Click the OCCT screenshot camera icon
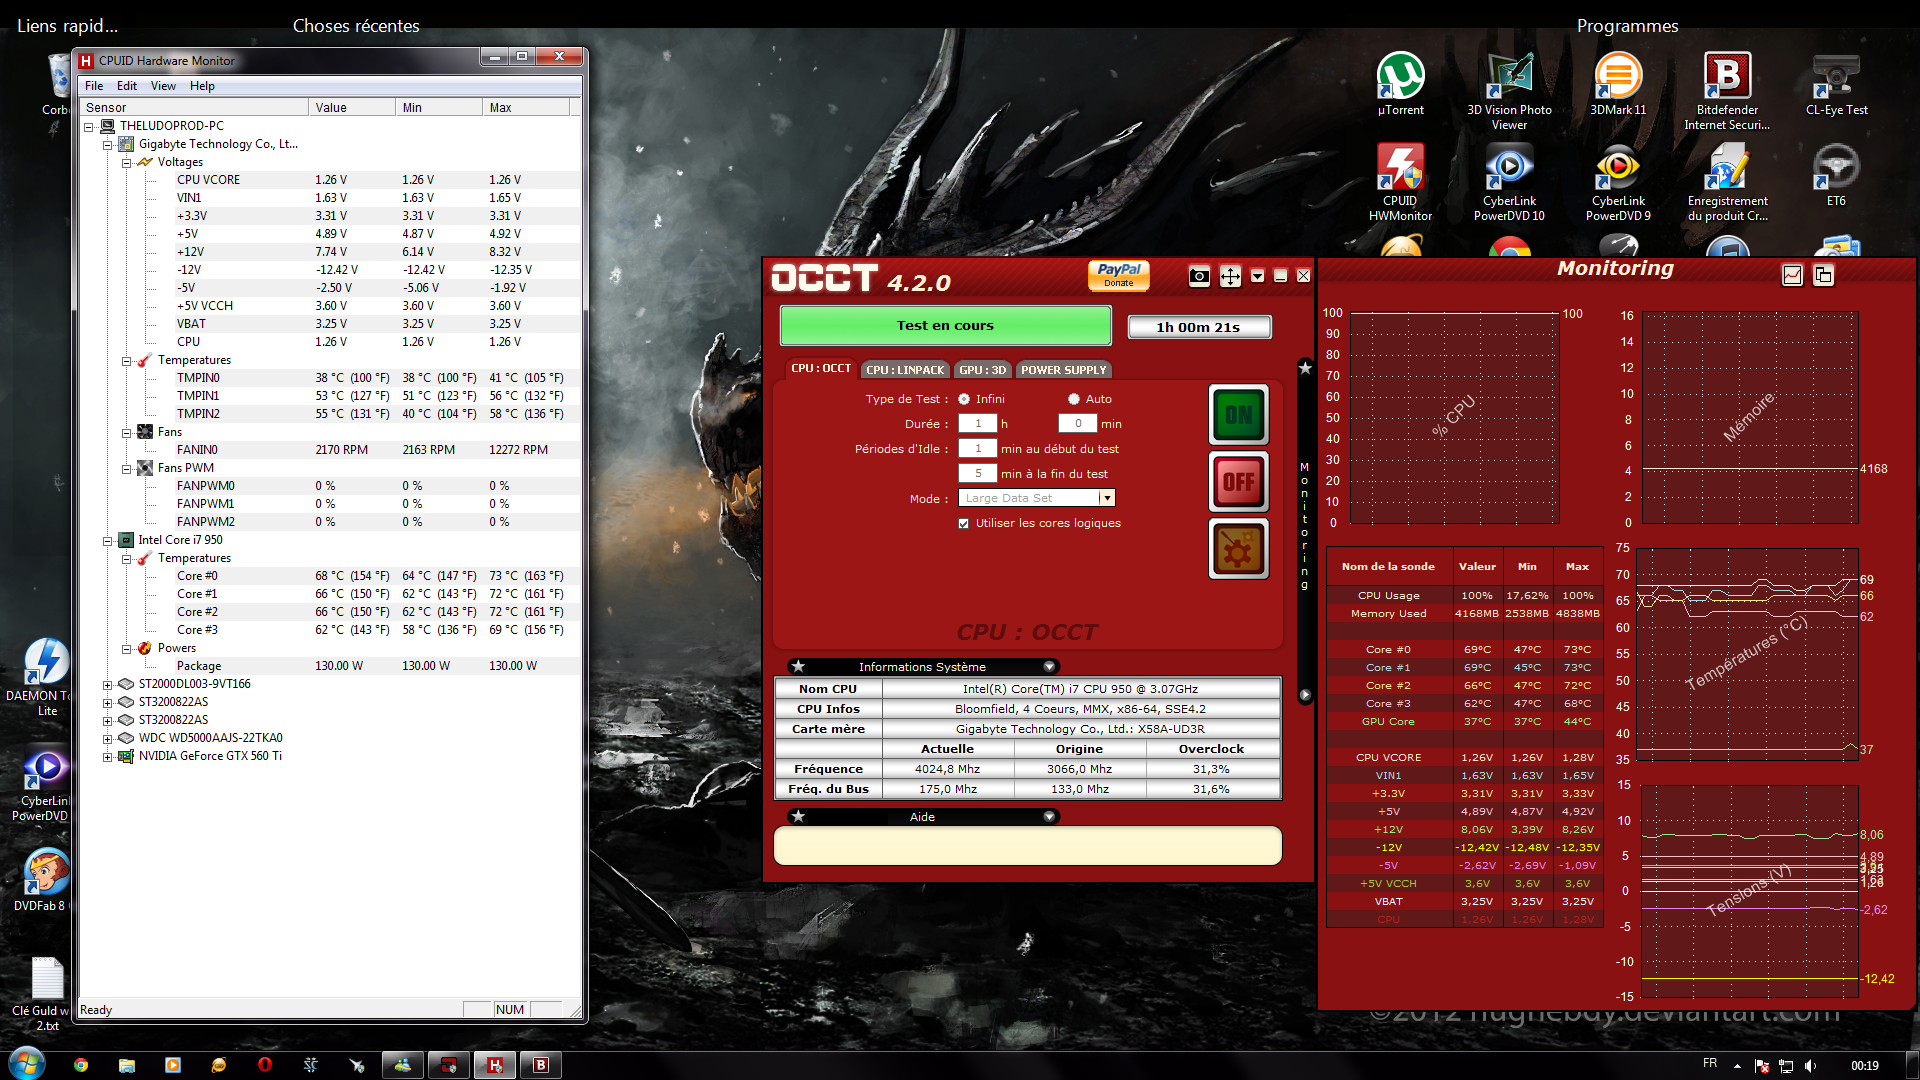The height and width of the screenshot is (1080, 1920). point(1199,276)
